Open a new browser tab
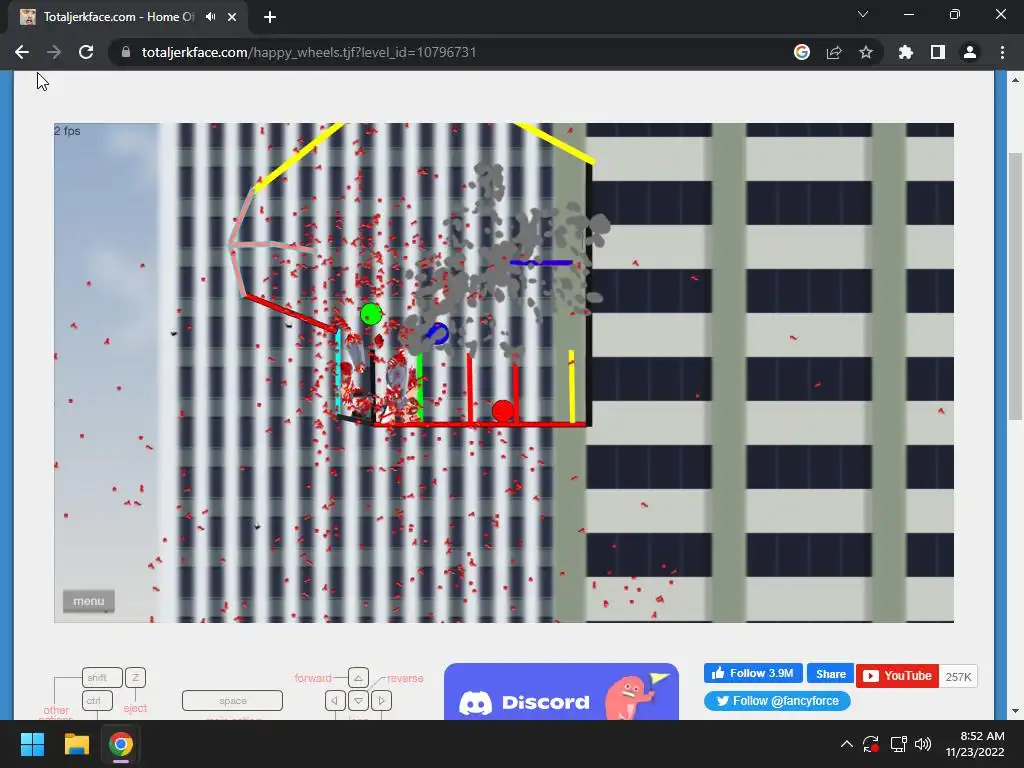 270,17
